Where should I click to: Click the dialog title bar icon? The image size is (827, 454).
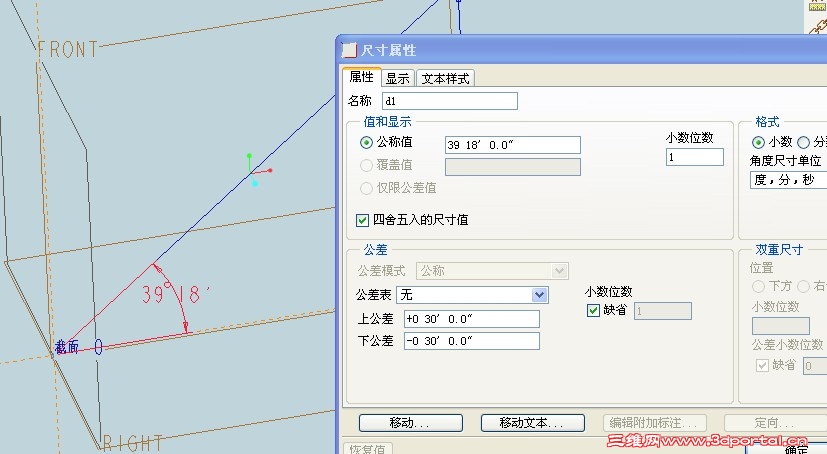pos(349,50)
